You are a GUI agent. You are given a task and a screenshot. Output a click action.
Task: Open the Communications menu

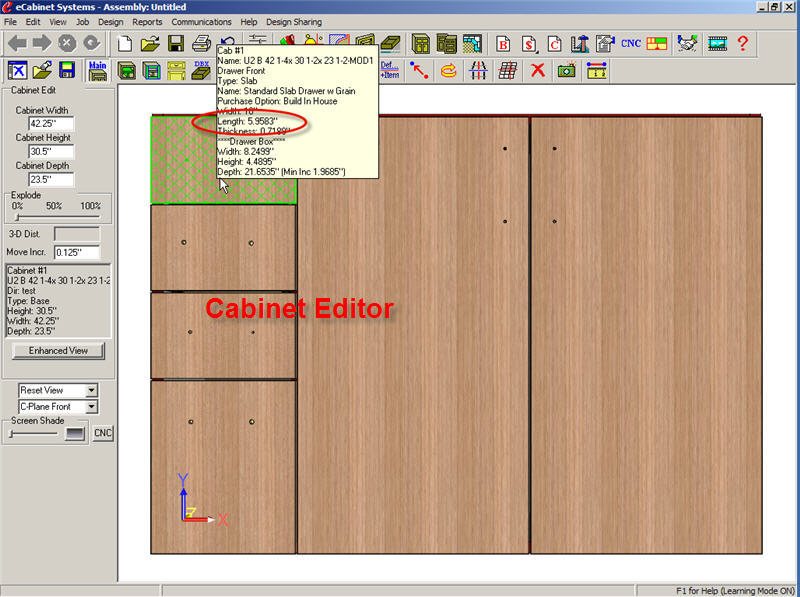[201, 22]
